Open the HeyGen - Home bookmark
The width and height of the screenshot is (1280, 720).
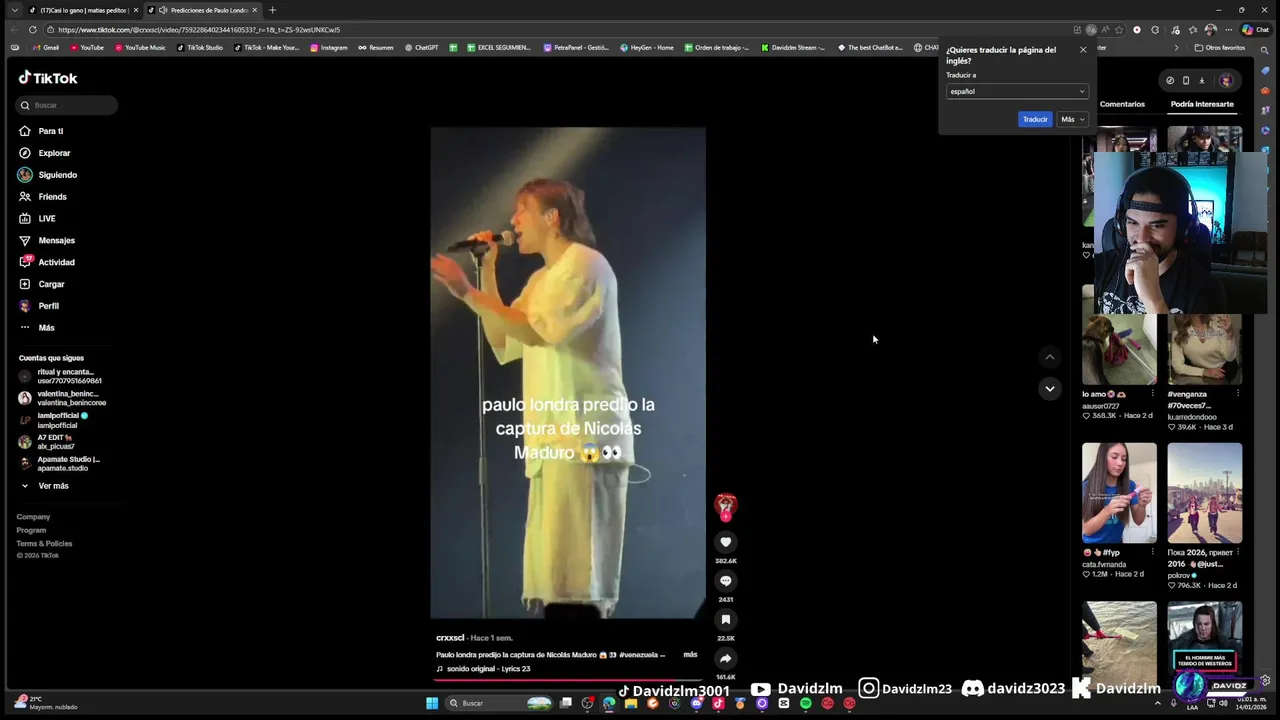click(647, 48)
